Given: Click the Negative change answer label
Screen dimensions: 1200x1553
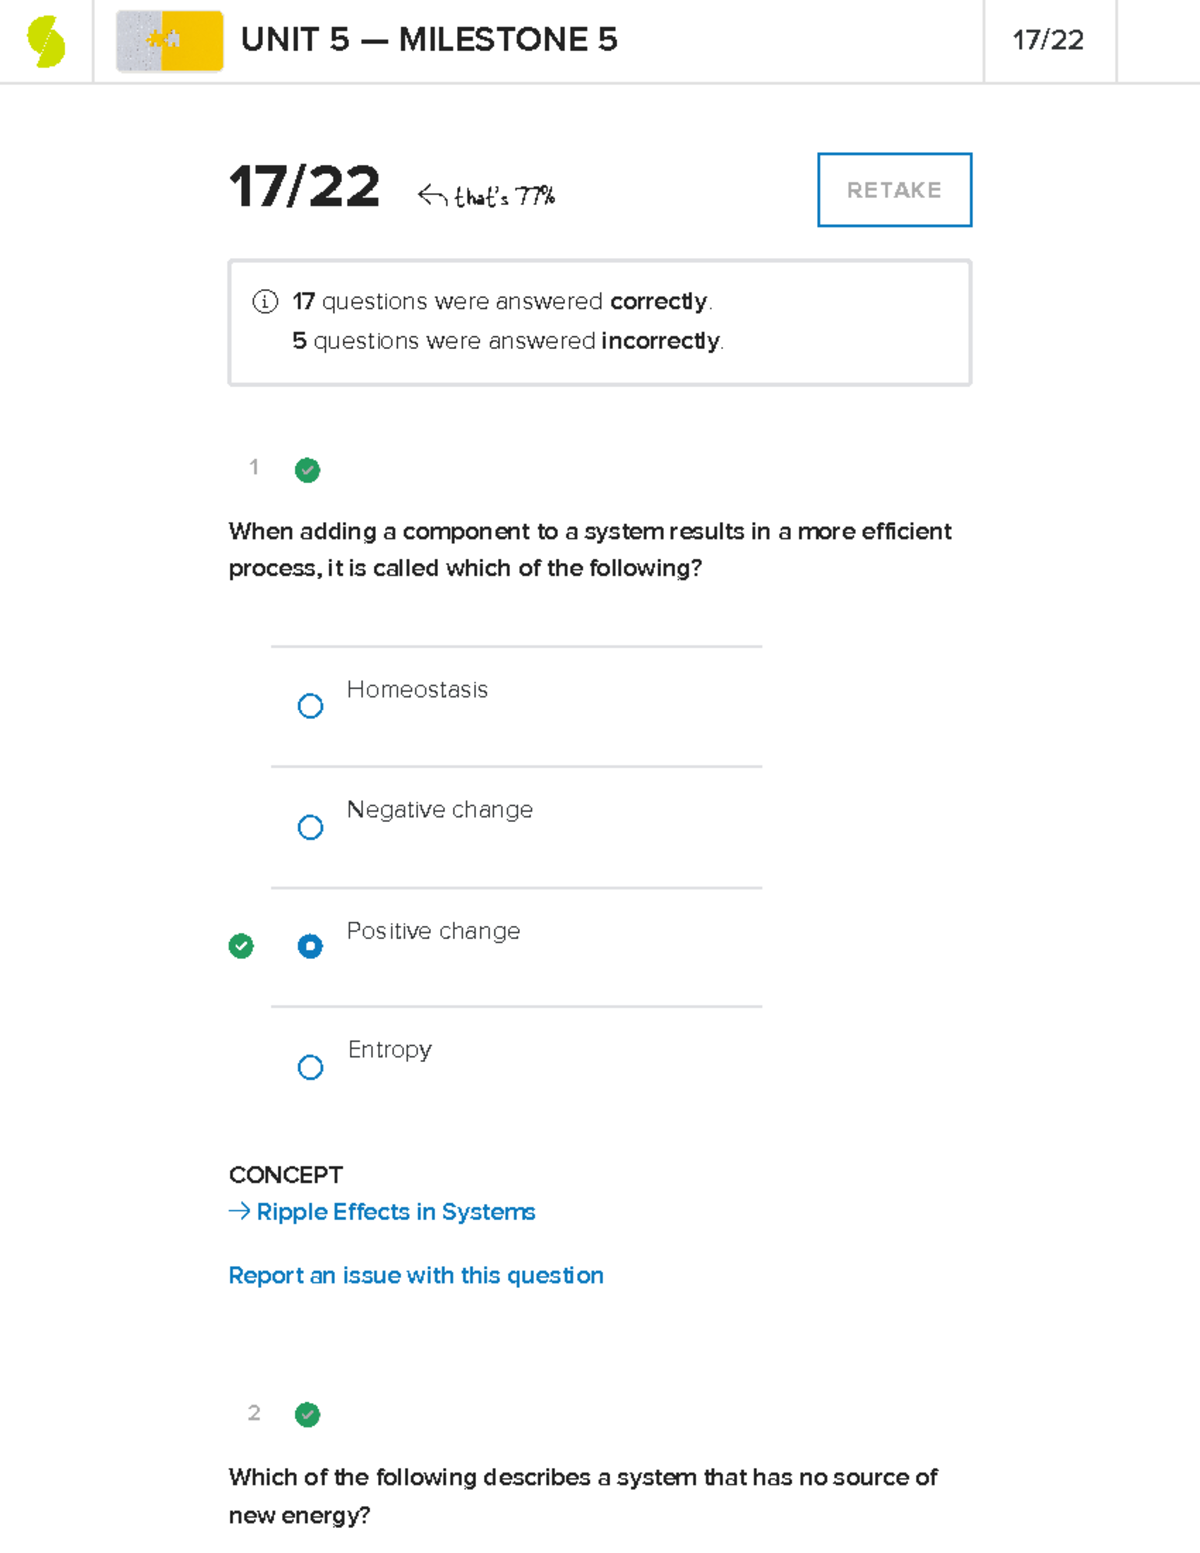Looking at the screenshot, I should pos(440,810).
